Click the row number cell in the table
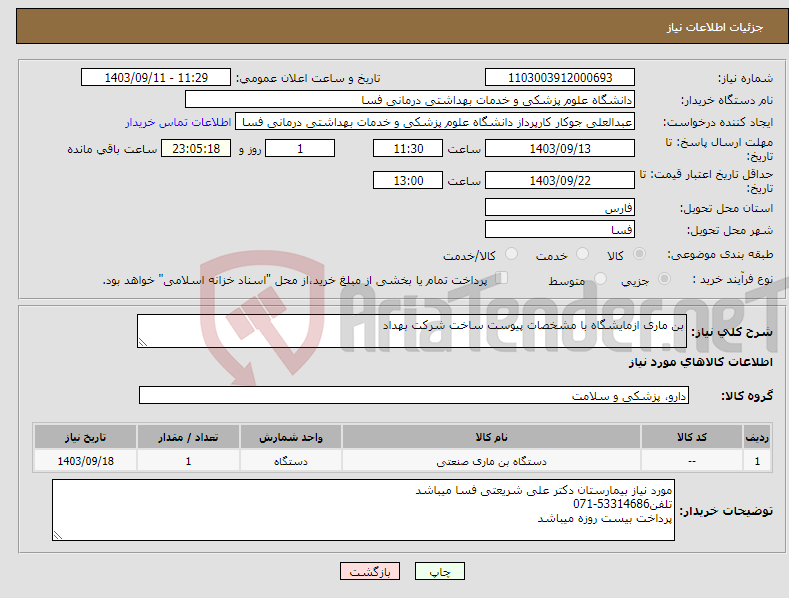Screen dimensions: 789x598 tap(757, 461)
